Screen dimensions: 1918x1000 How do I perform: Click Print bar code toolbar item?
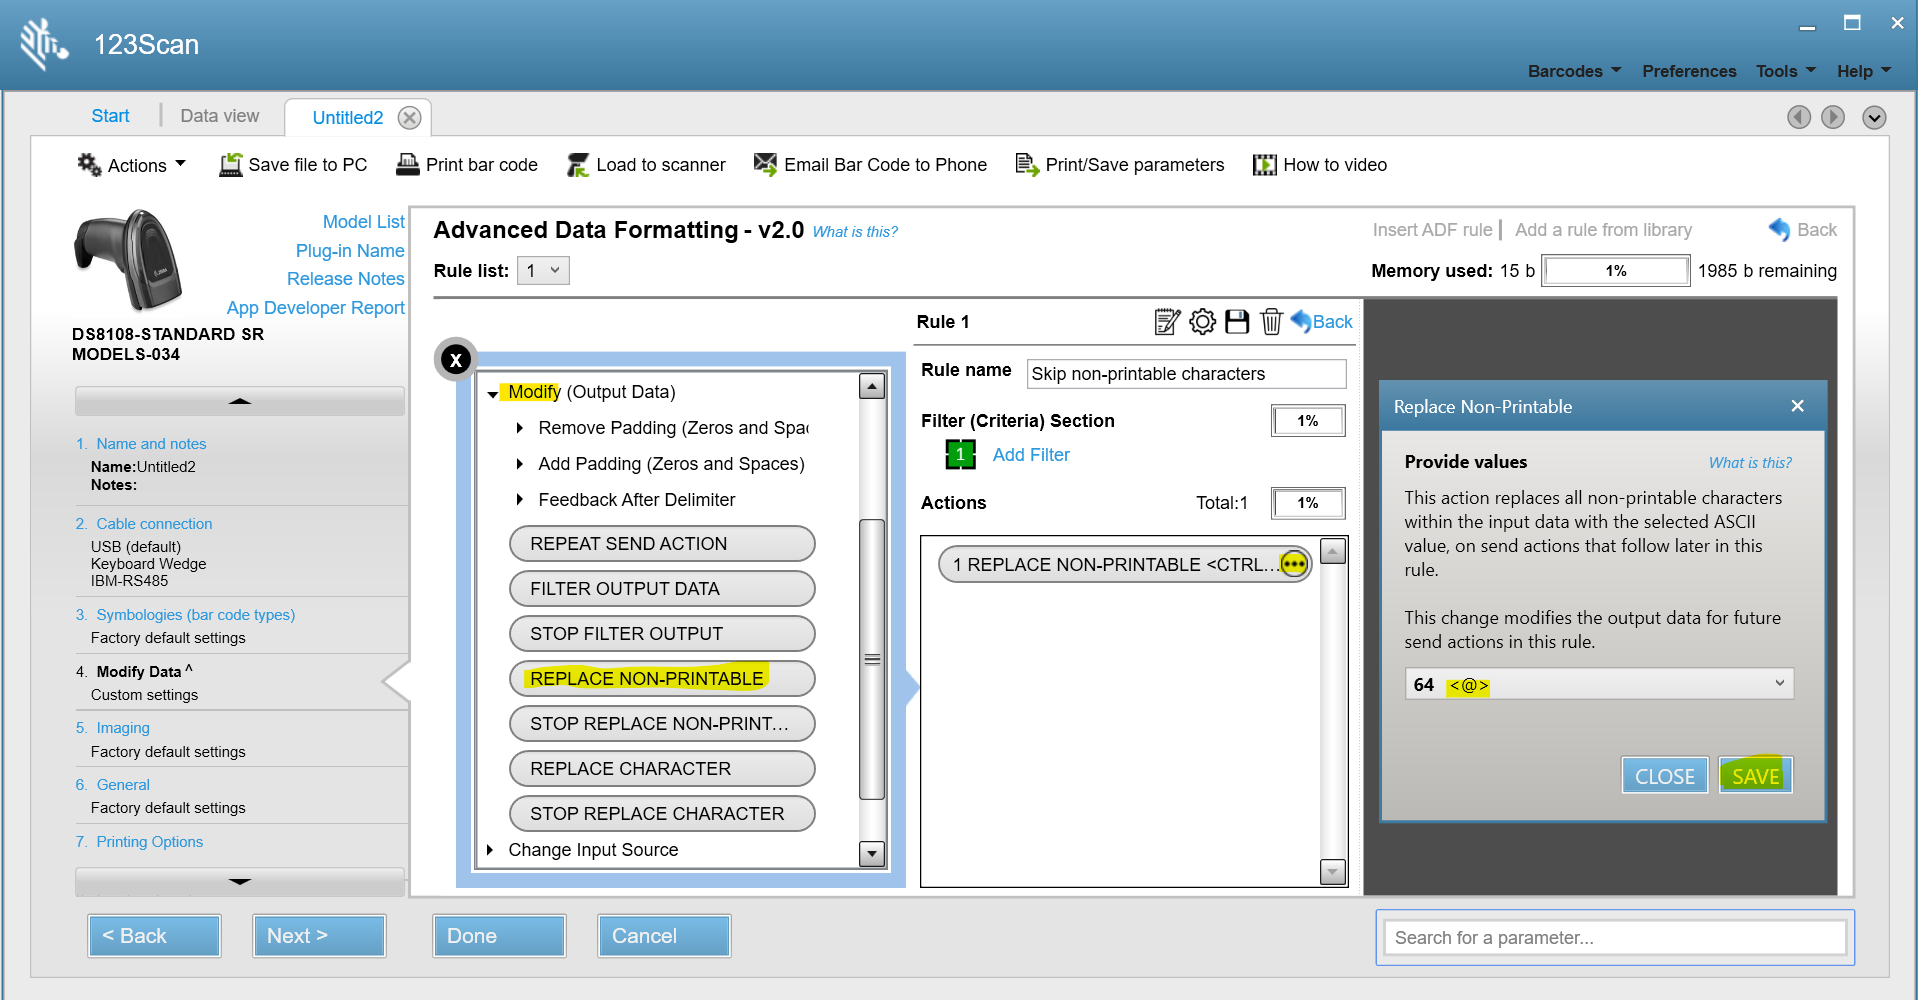(467, 165)
